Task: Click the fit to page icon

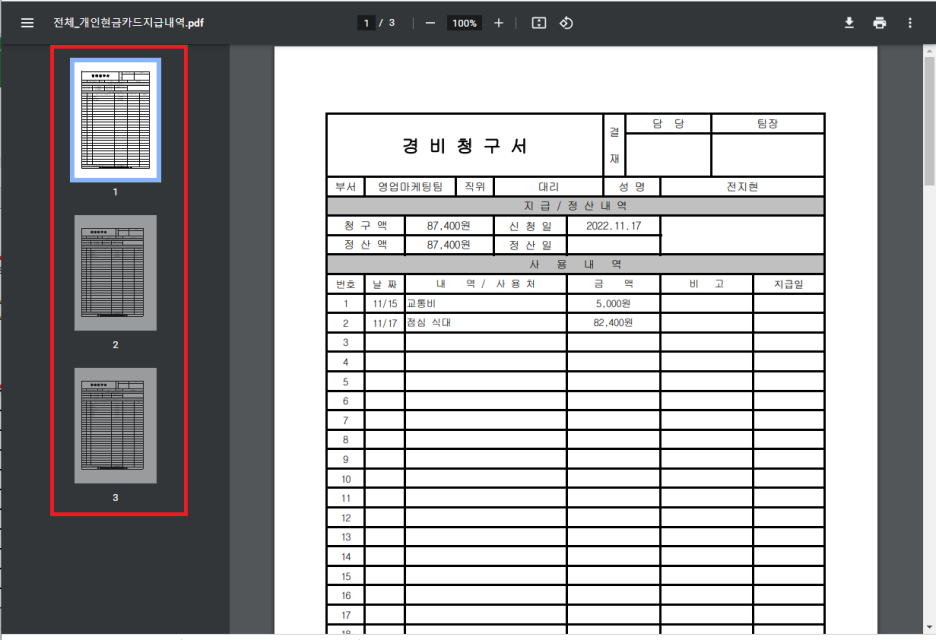Action: 538,23
